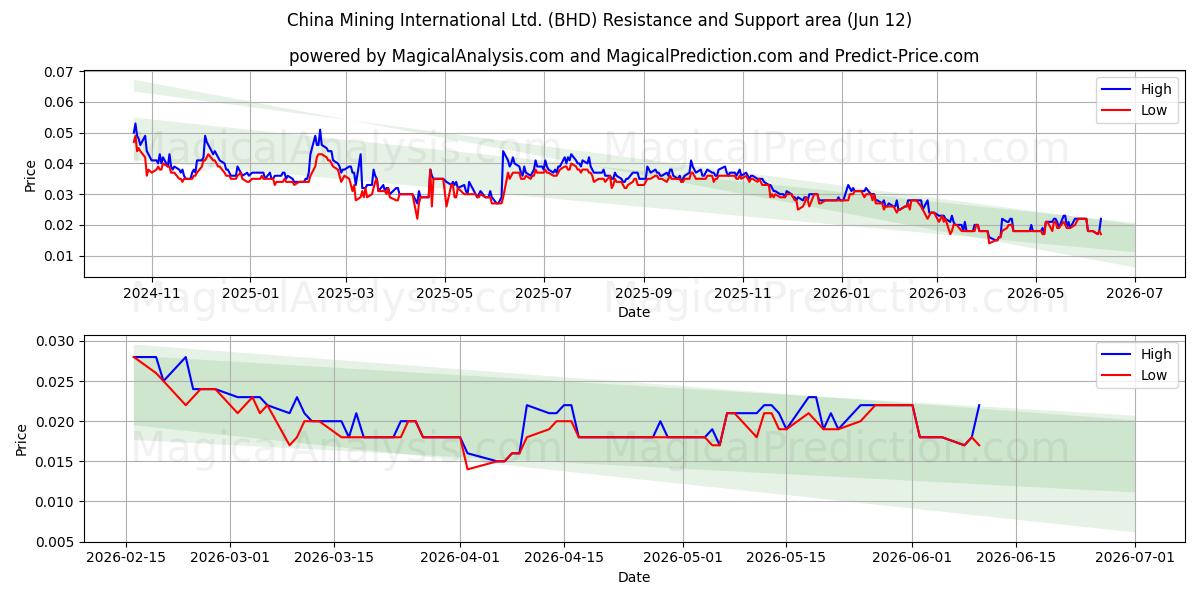Select the 0.05 price tick label

[59, 133]
